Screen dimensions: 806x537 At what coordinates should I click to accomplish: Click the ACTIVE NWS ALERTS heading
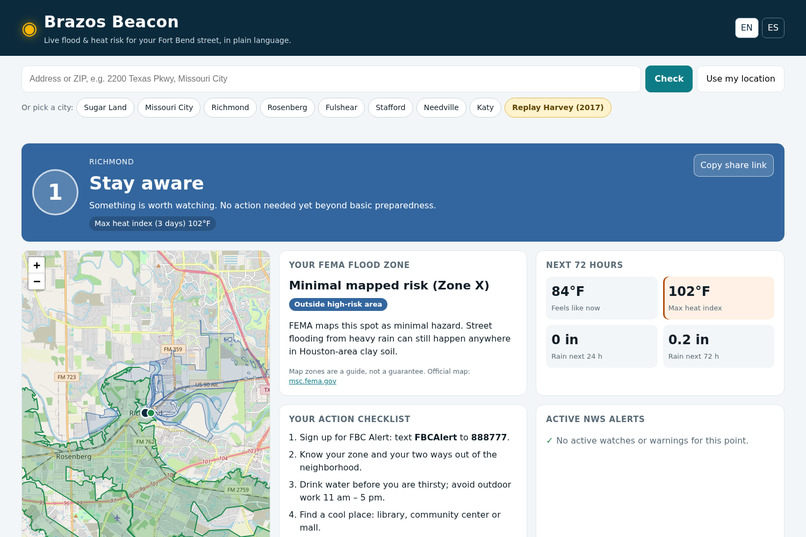pos(595,419)
